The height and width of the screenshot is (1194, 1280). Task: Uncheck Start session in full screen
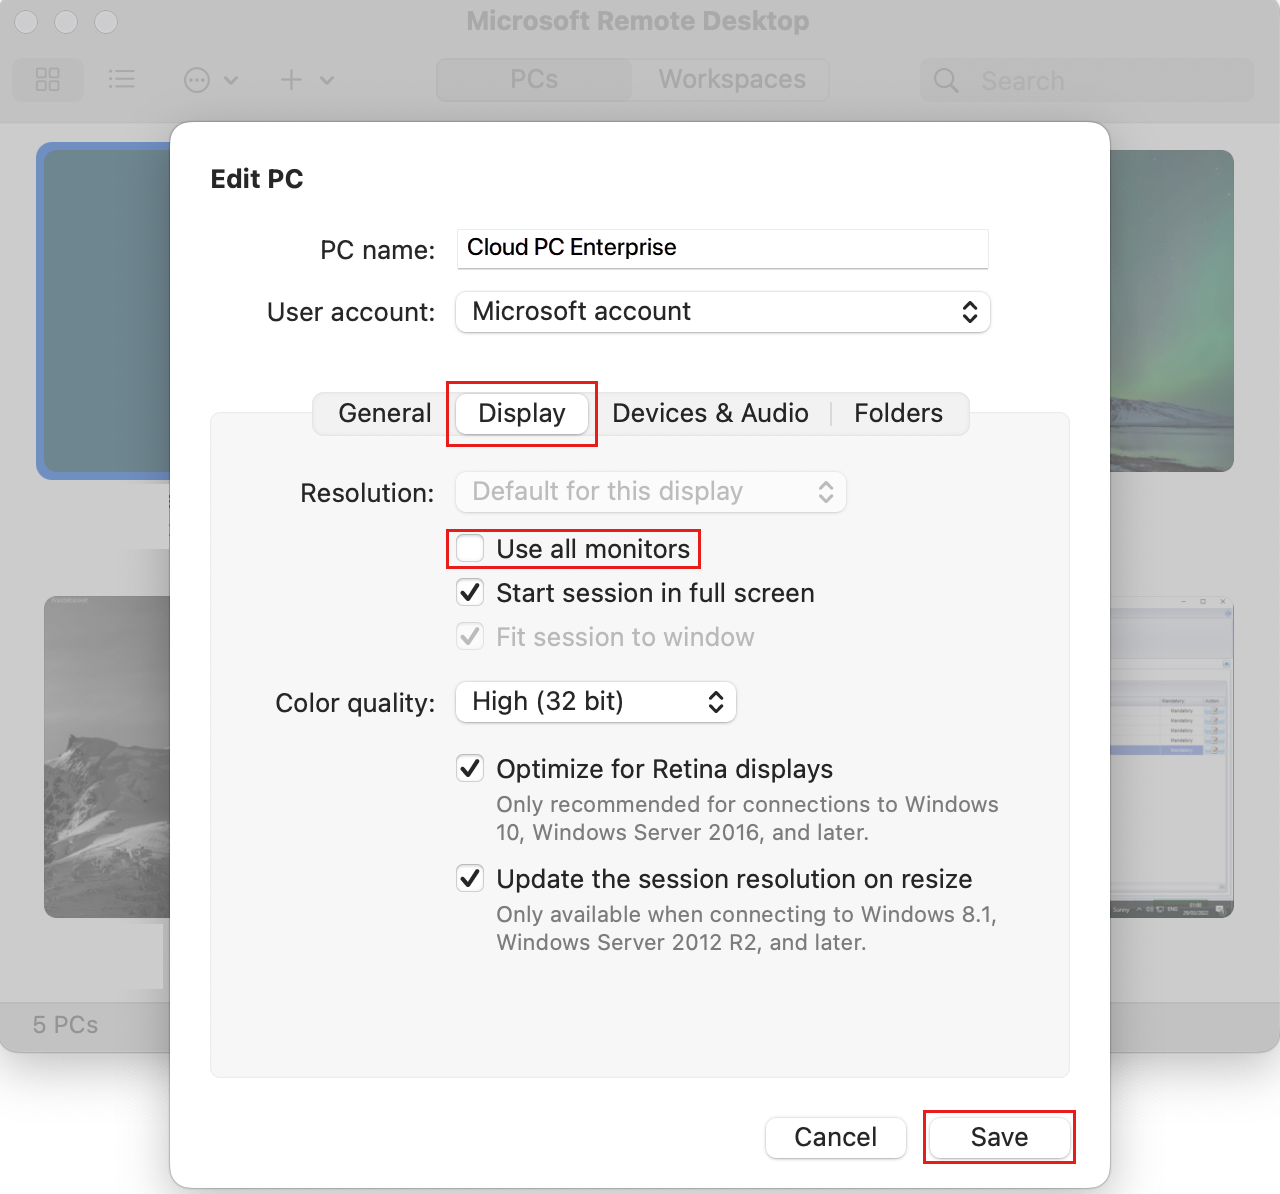click(x=470, y=592)
